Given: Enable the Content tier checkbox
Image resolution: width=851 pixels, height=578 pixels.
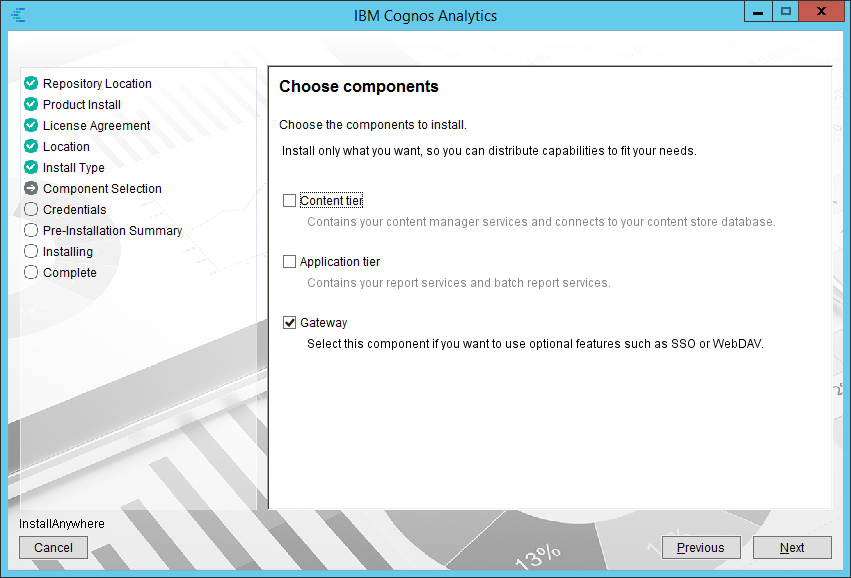Looking at the screenshot, I should tap(289, 201).
